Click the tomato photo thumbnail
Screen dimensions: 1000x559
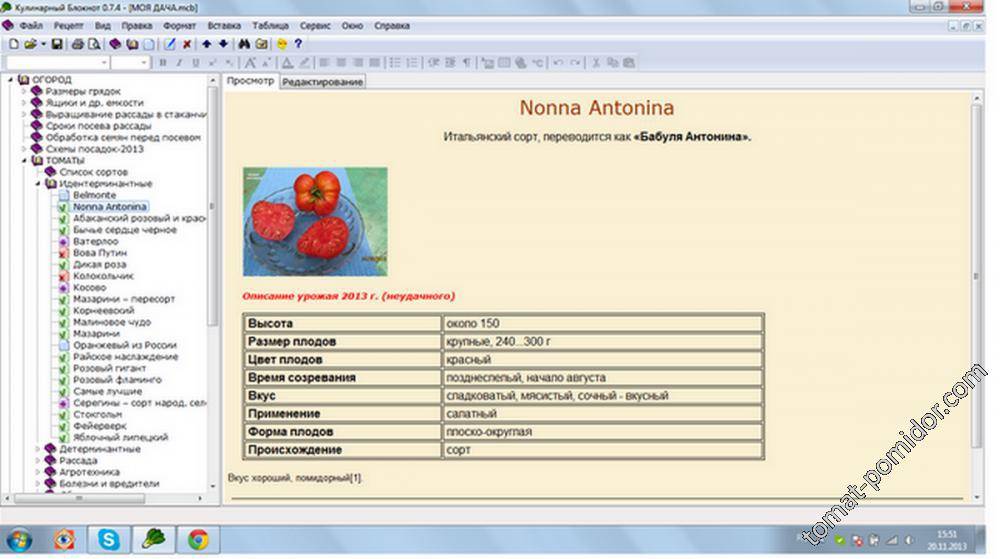tap(315, 221)
